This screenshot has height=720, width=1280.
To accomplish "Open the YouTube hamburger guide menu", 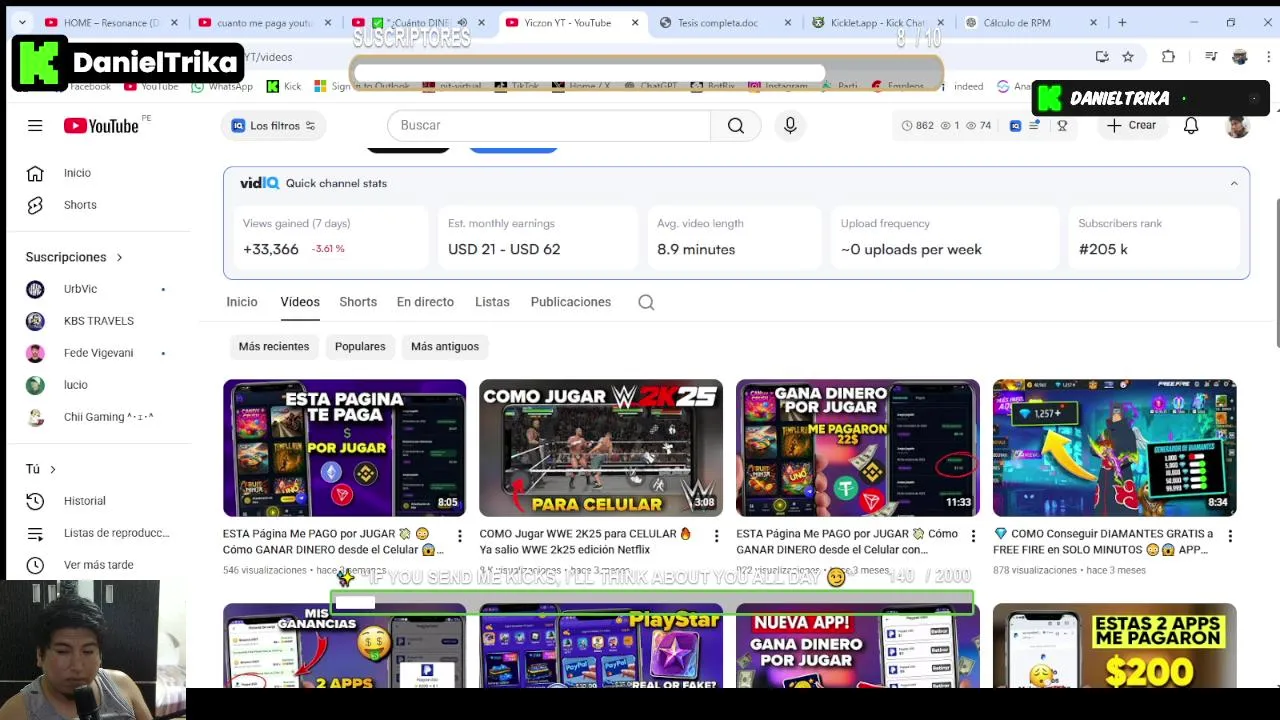I will pos(35,126).
